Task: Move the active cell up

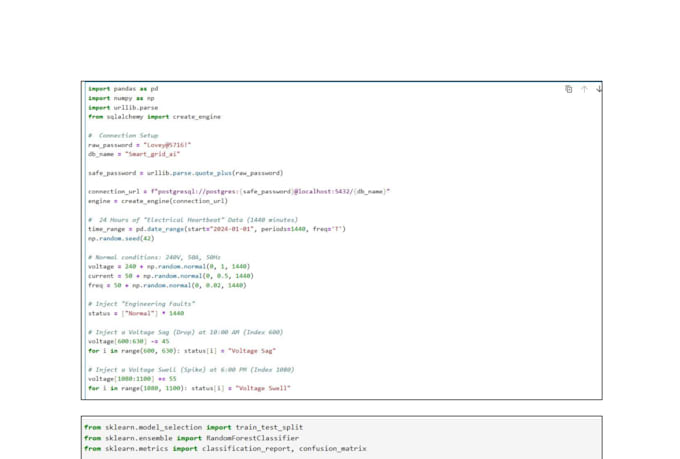Action: pyautogui.click(x=584, y=89)
